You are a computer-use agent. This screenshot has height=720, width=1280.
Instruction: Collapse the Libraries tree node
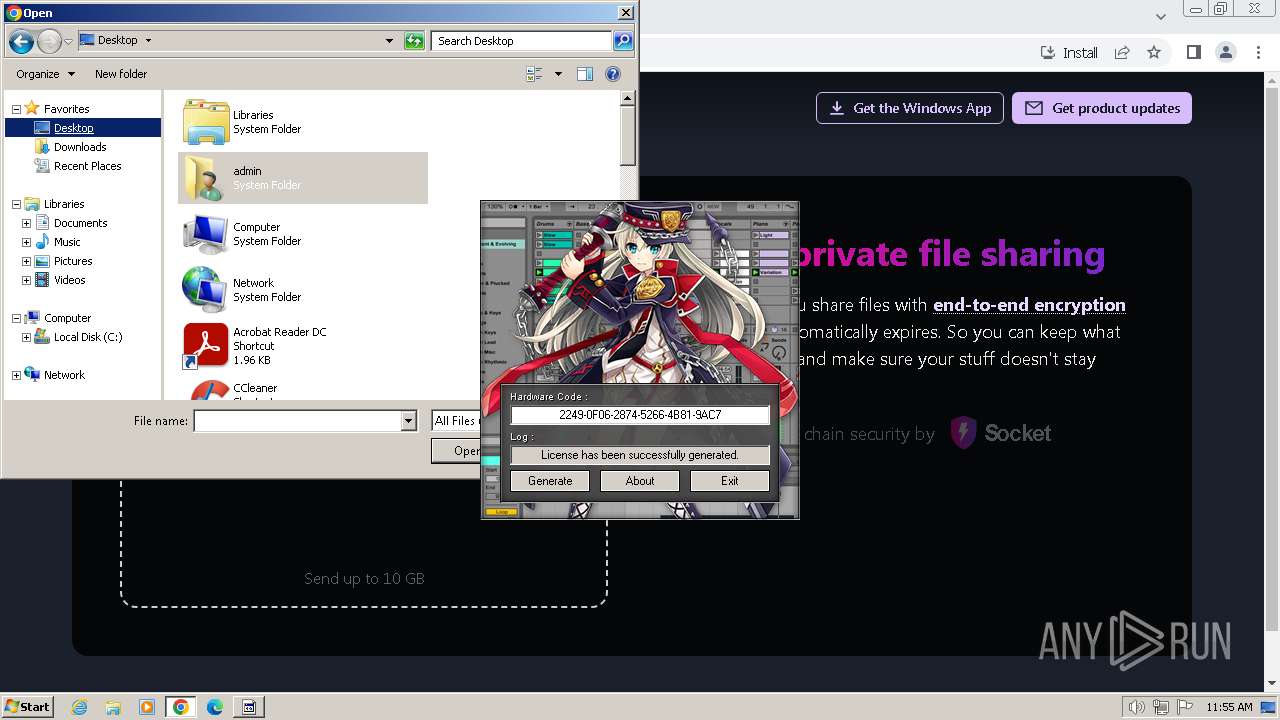(x=16, y=204)
